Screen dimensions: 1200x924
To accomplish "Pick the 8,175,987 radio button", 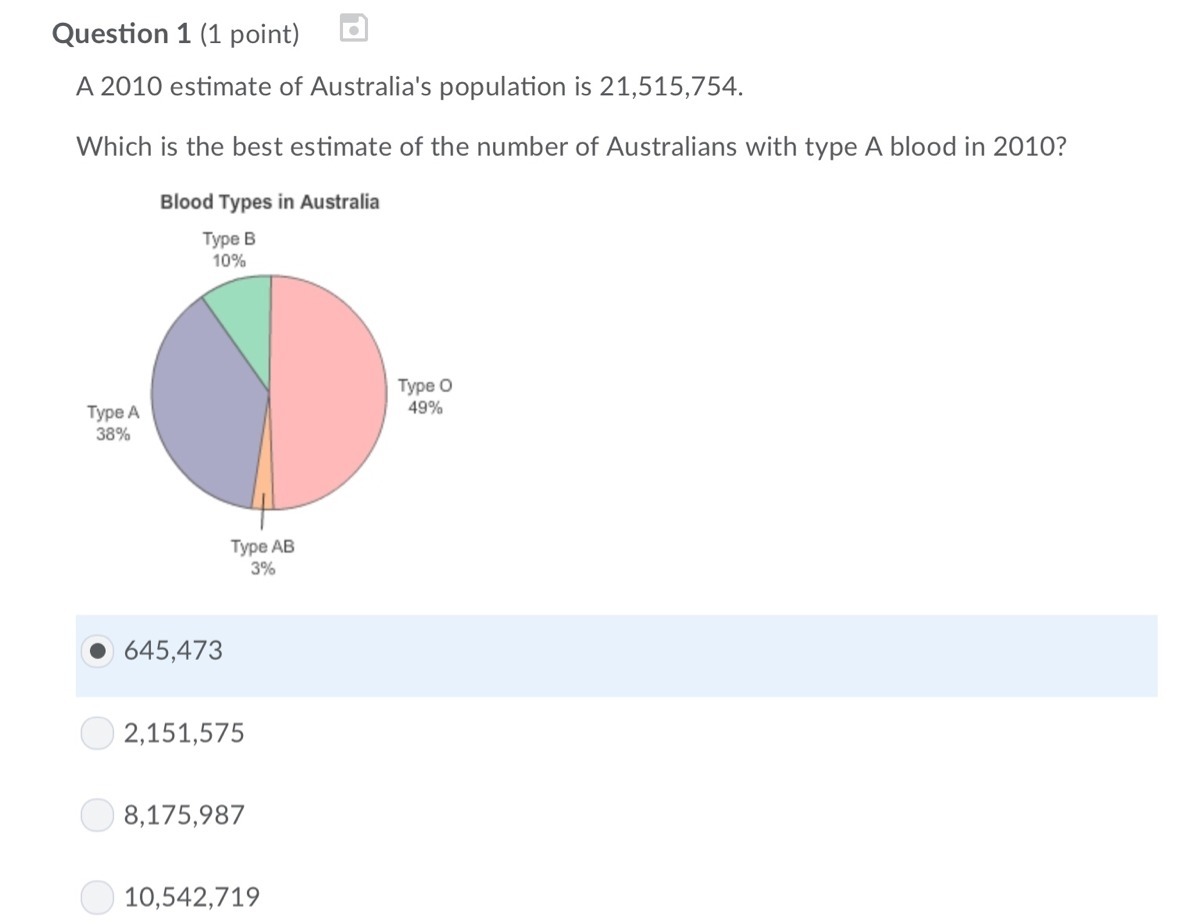I will [x=97, y=815].
